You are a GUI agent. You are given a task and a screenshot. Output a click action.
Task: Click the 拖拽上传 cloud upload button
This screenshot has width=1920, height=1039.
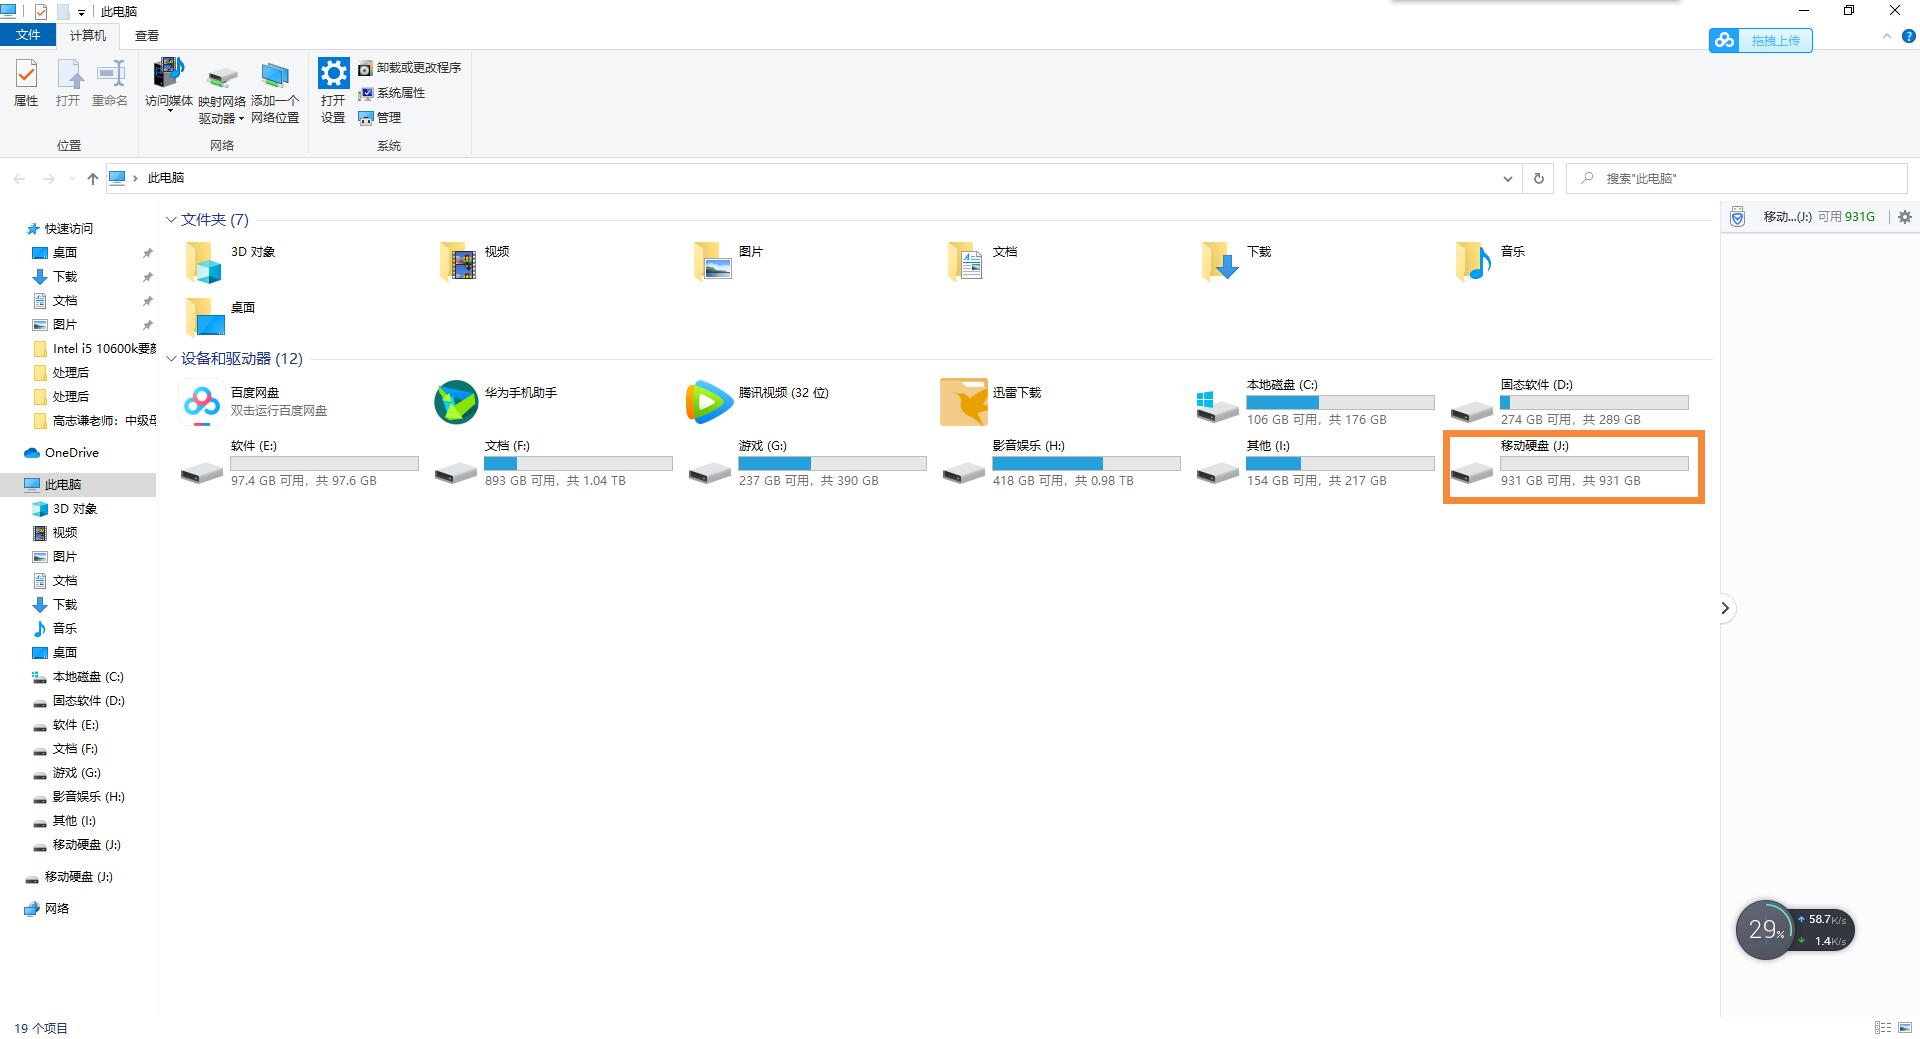click(1760, 41)
